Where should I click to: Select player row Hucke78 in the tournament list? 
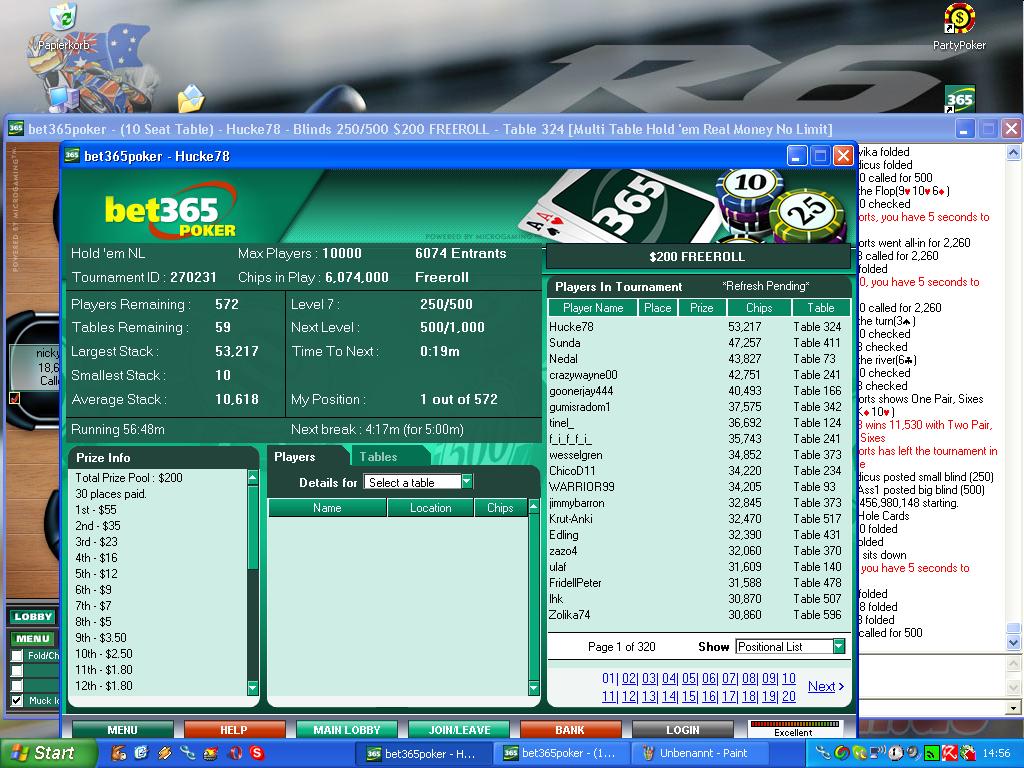(699, 327)
